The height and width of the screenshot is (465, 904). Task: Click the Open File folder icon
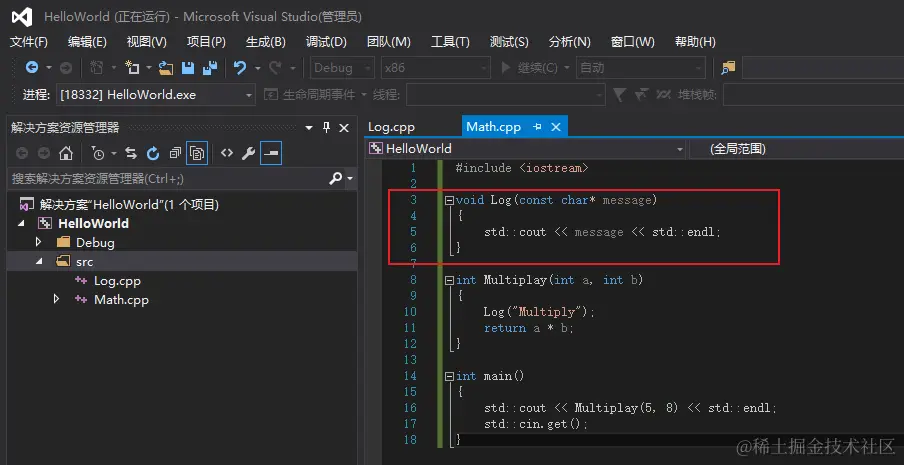click(166, 68)
